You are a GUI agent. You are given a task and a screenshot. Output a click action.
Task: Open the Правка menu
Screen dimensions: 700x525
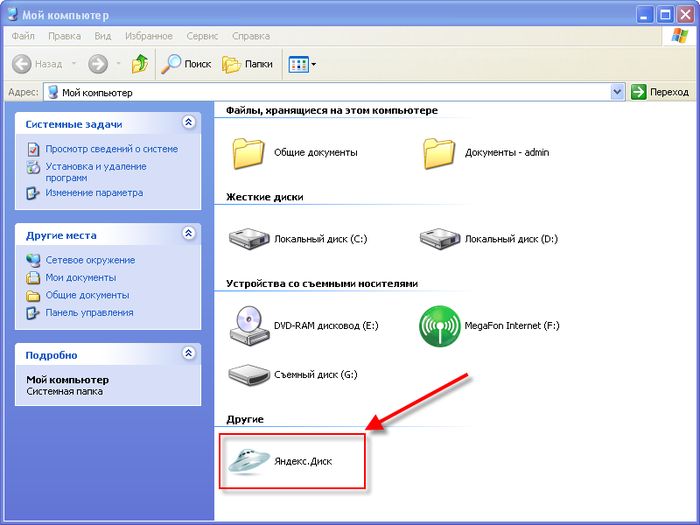point(64,36)
